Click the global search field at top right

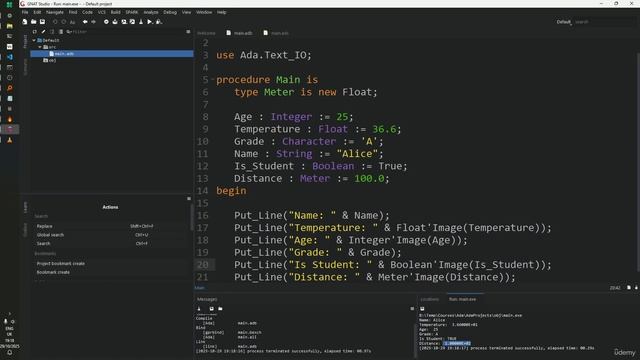[604, 22]
